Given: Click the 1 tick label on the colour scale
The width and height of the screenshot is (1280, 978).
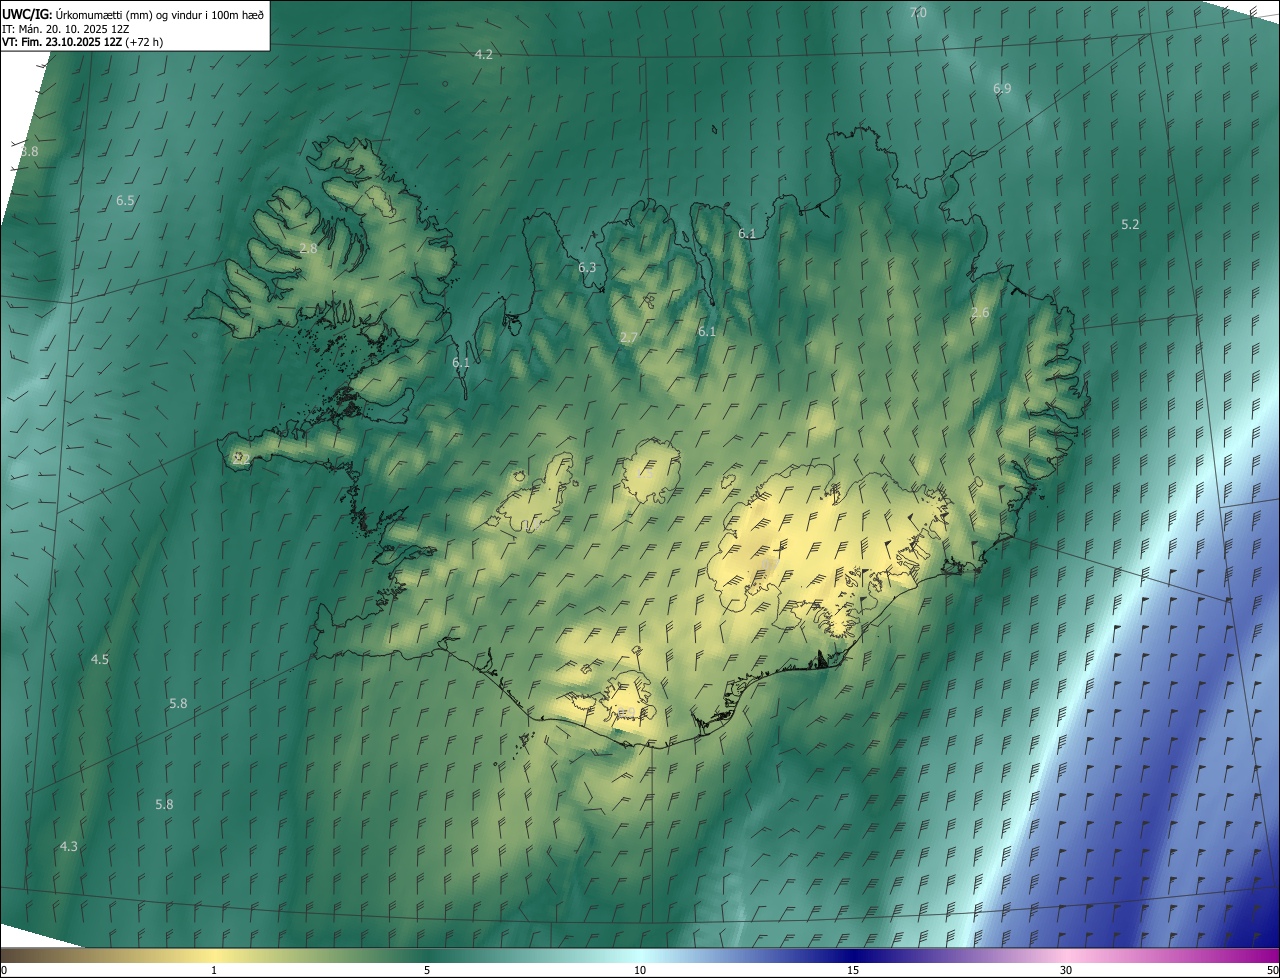Looking at the screenshot, I should coord(214,970).
